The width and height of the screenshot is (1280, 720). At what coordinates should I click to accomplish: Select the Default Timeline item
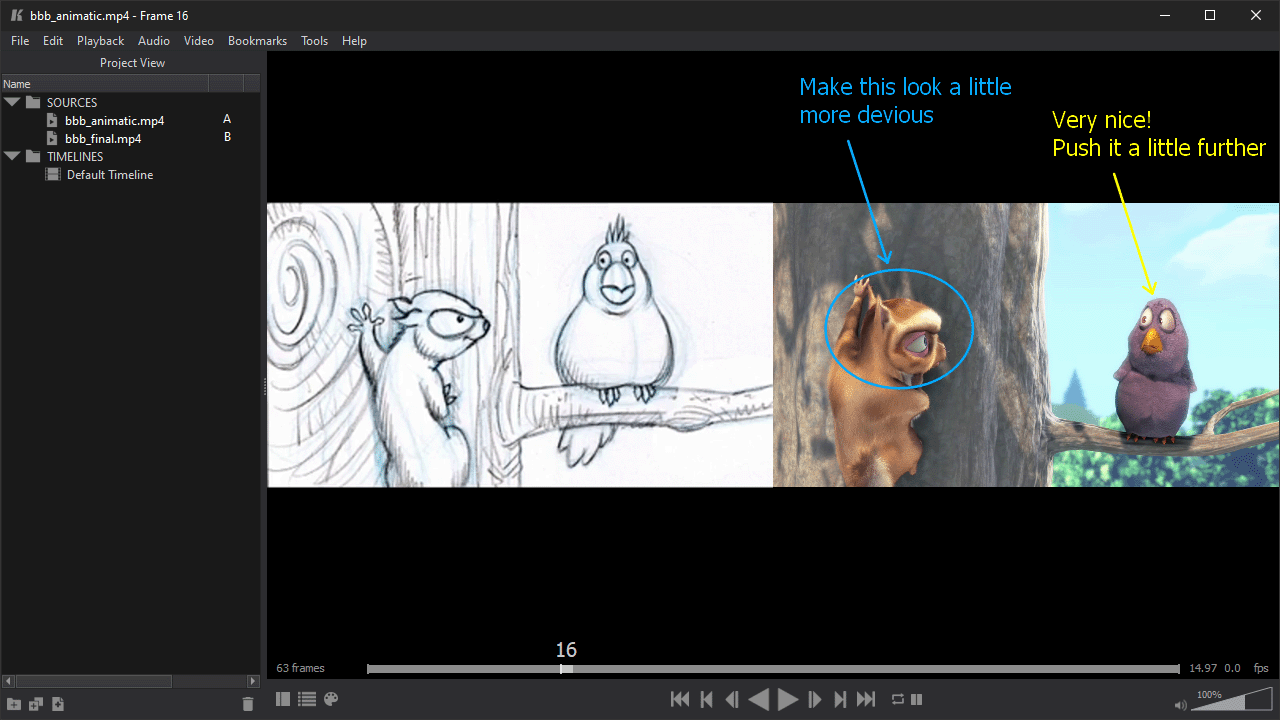(110, 175)
